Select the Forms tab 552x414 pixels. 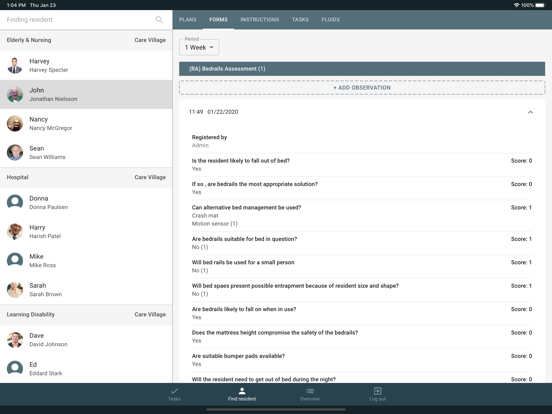coord(218,20)
